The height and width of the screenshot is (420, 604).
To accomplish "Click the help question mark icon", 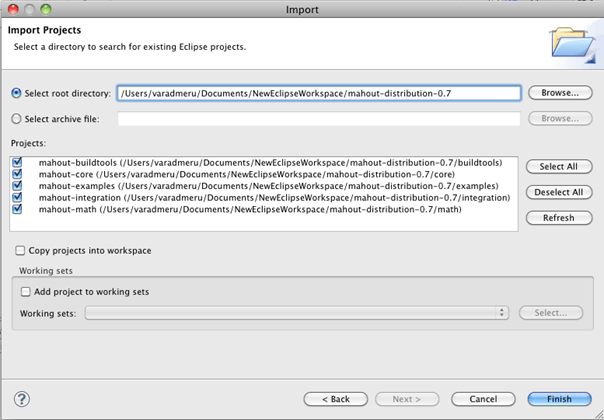I will 21,398.
